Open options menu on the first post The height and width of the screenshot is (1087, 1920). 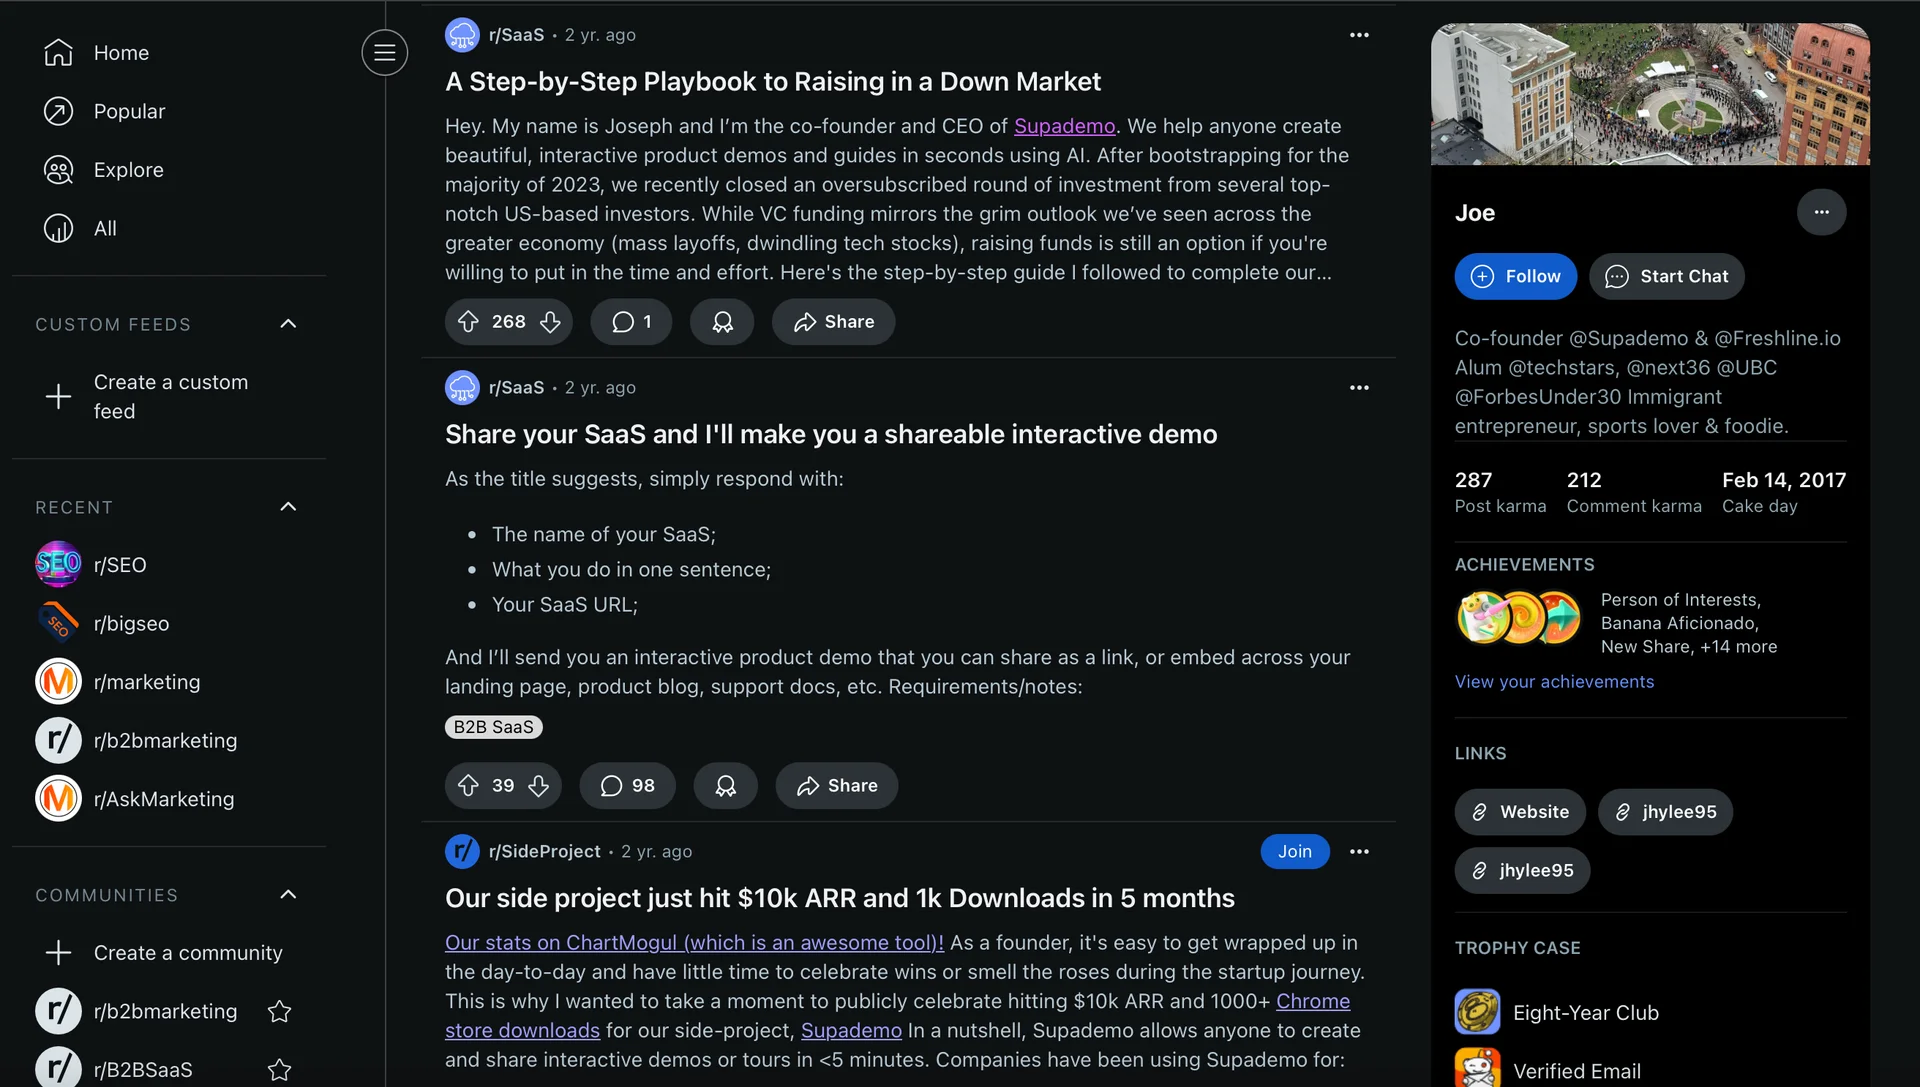(1360, 34)
